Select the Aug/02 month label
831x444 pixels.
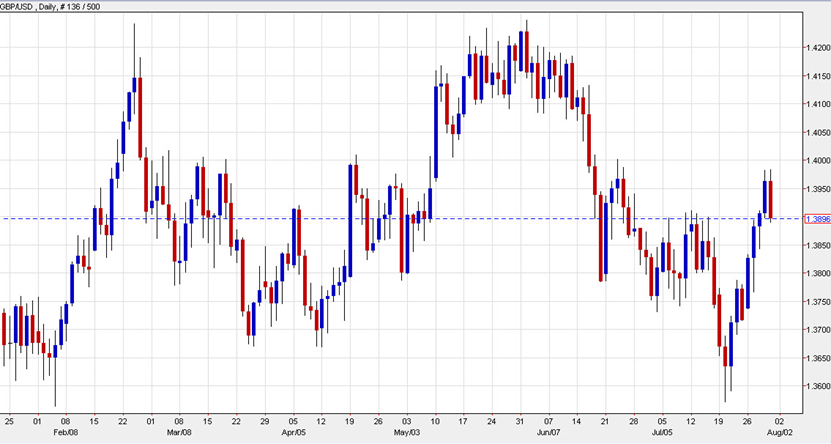coord(781,432)
